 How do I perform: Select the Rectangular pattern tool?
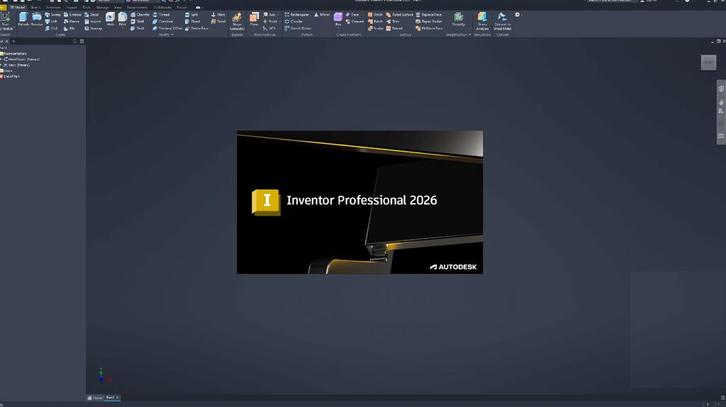click(x=297, y=15)
